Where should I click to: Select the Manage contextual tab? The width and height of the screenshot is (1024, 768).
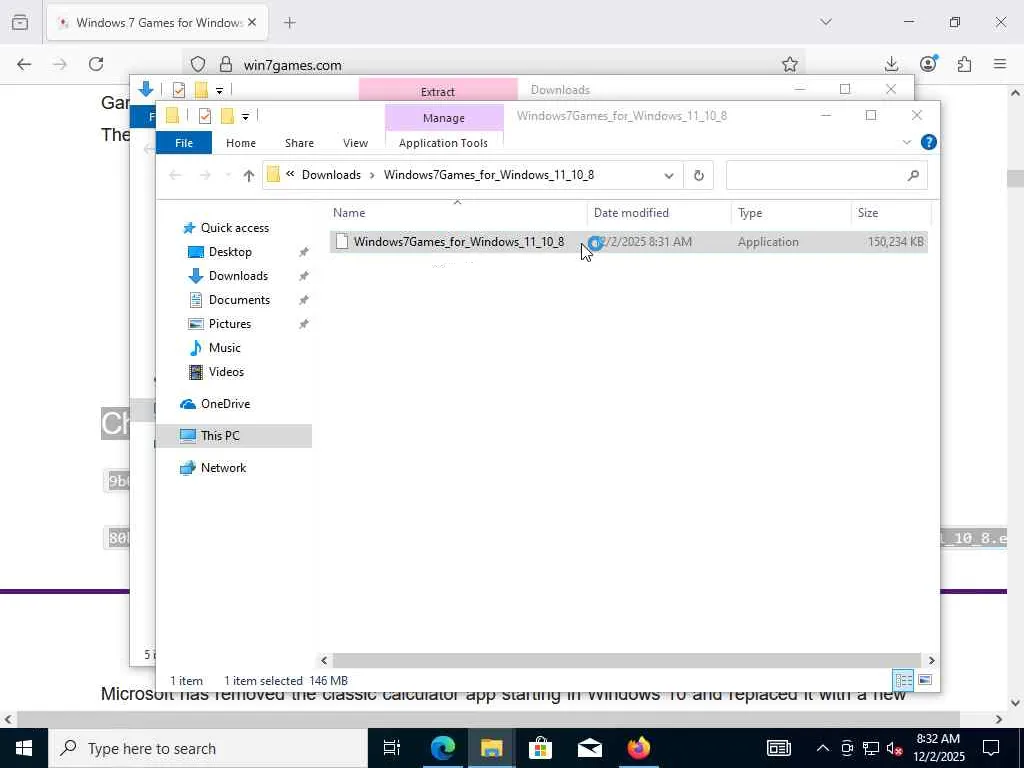[443, 118]
